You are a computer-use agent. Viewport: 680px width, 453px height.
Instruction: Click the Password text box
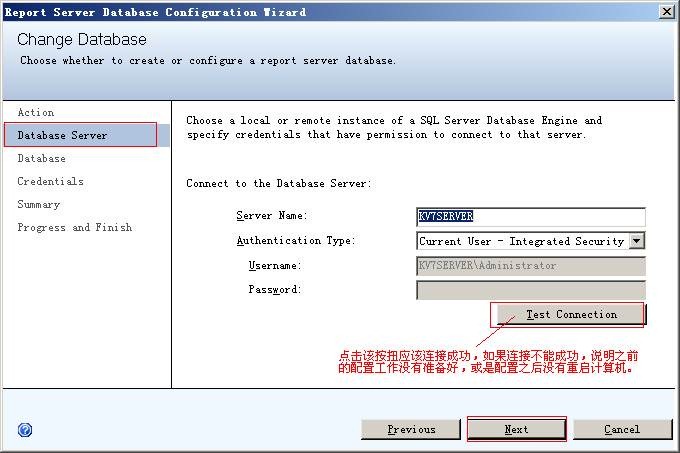point(530,290)
